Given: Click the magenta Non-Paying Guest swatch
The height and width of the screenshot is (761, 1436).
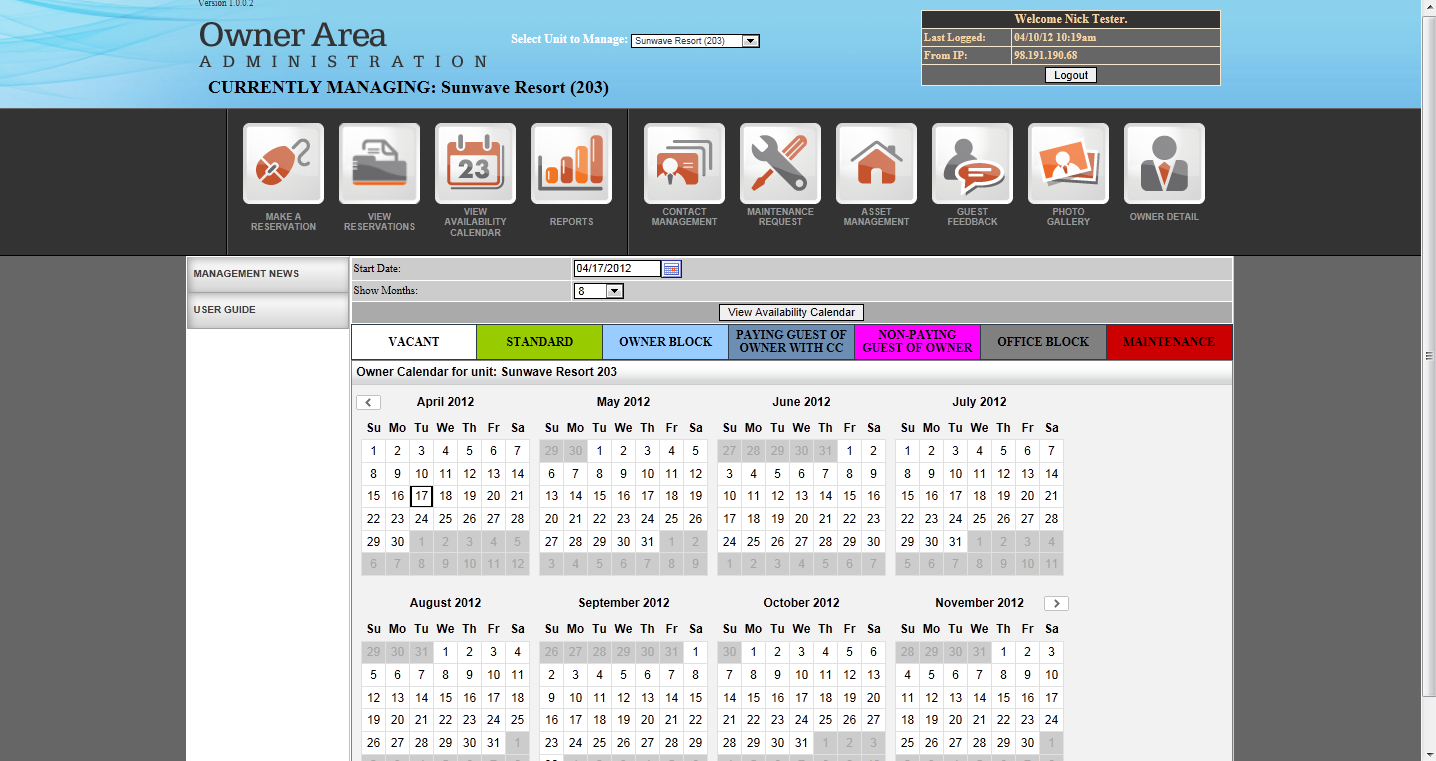Looking at the screenshot, I should [x=918, y=342].
